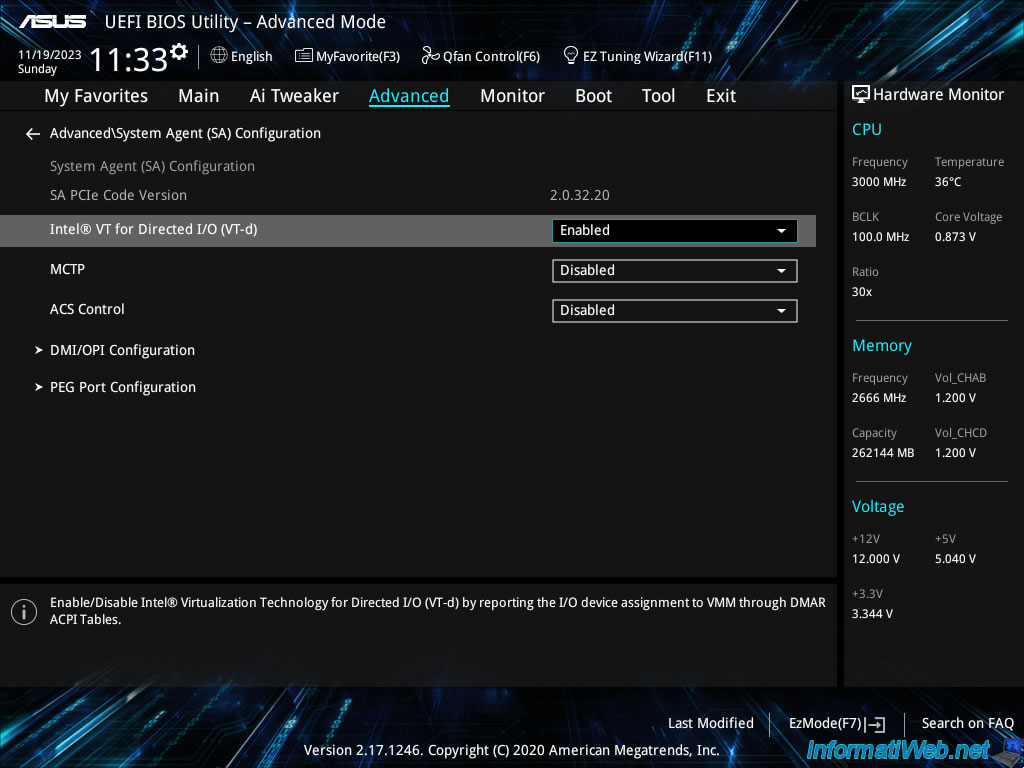Open the MCTP Disabled dropdown
Viewport: 1024px width, 768px height.
pos(675,271)
